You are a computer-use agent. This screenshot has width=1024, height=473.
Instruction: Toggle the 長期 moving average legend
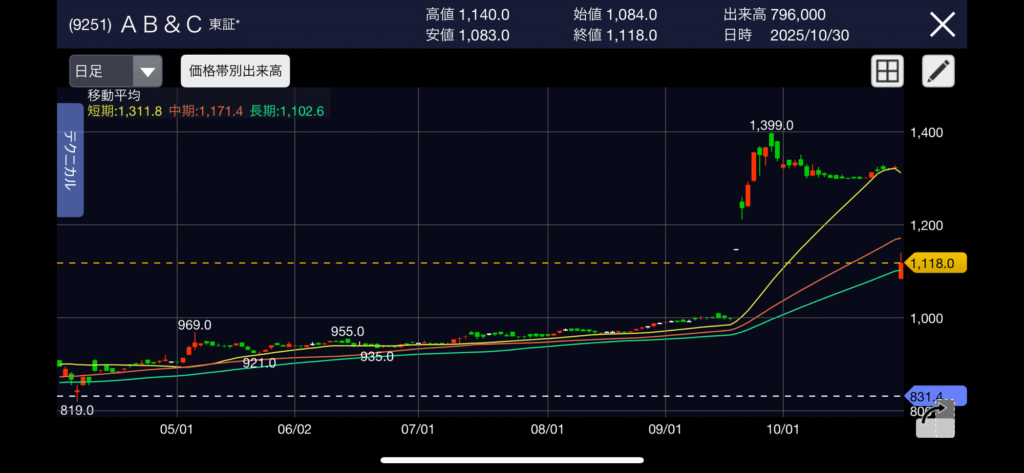[x=288, y=110]
